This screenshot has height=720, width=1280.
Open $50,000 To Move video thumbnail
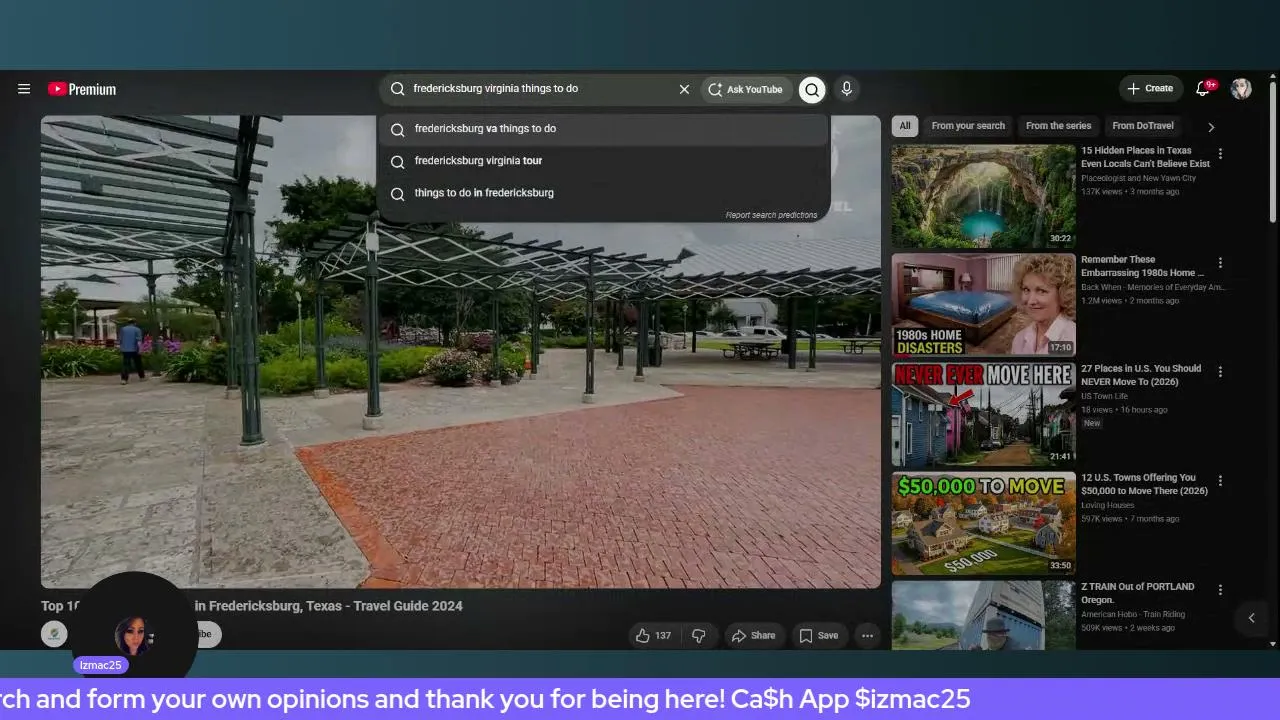[984, 523]
